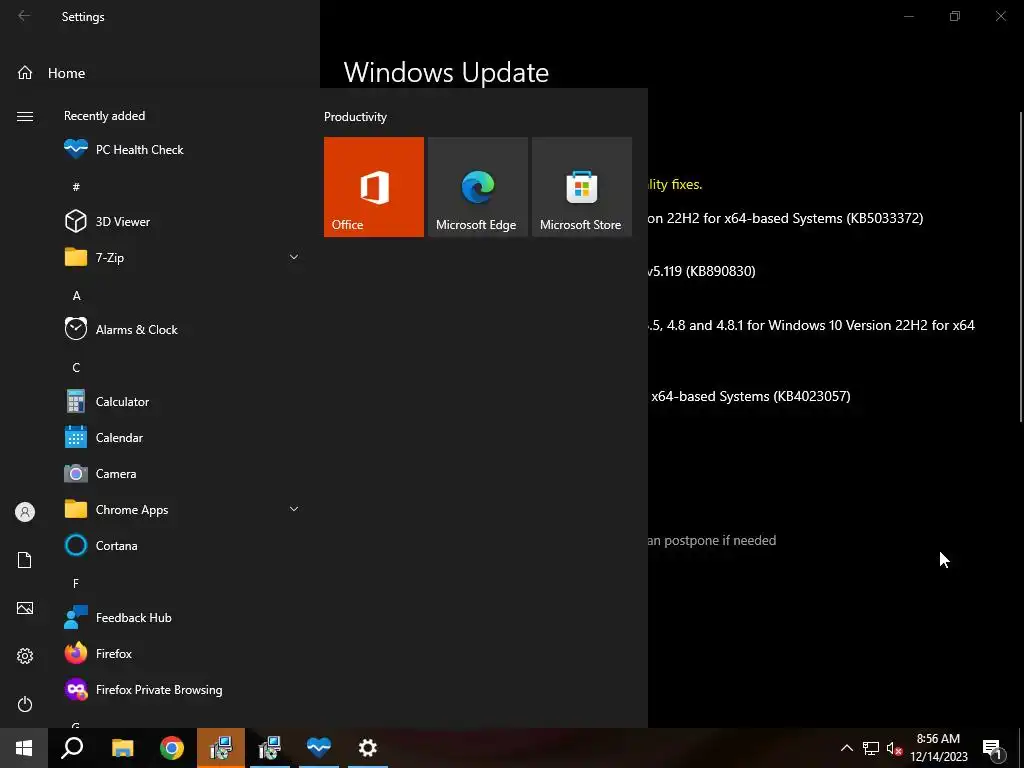Screen dimensions: 1024x768
Task: Expand the Chrome Apps chevron
Action: tap(294, 509)
